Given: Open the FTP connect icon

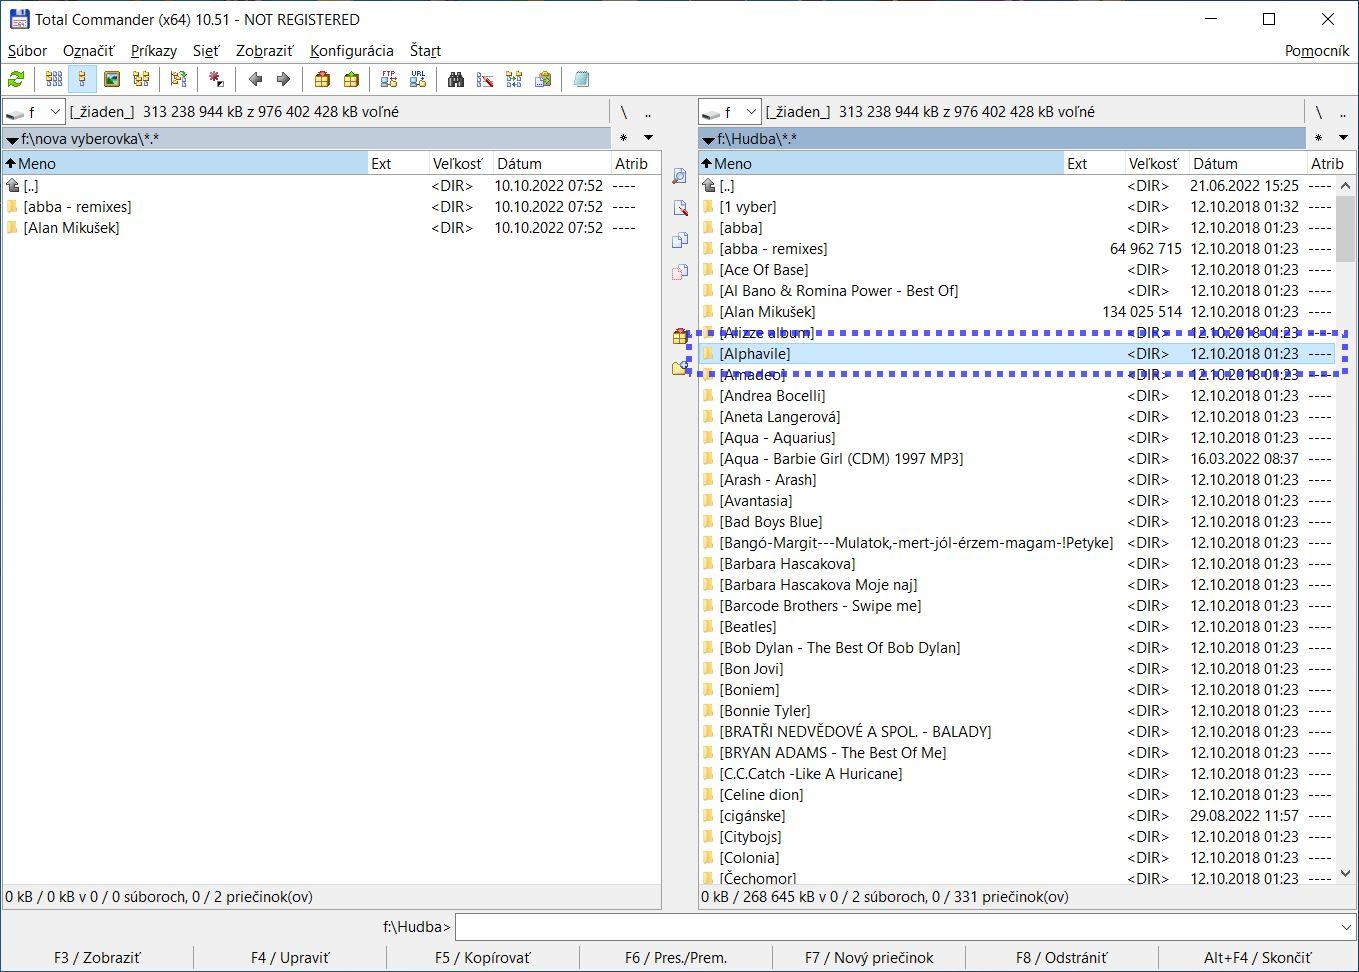Looking at the screenshot, I should [389, 79].
